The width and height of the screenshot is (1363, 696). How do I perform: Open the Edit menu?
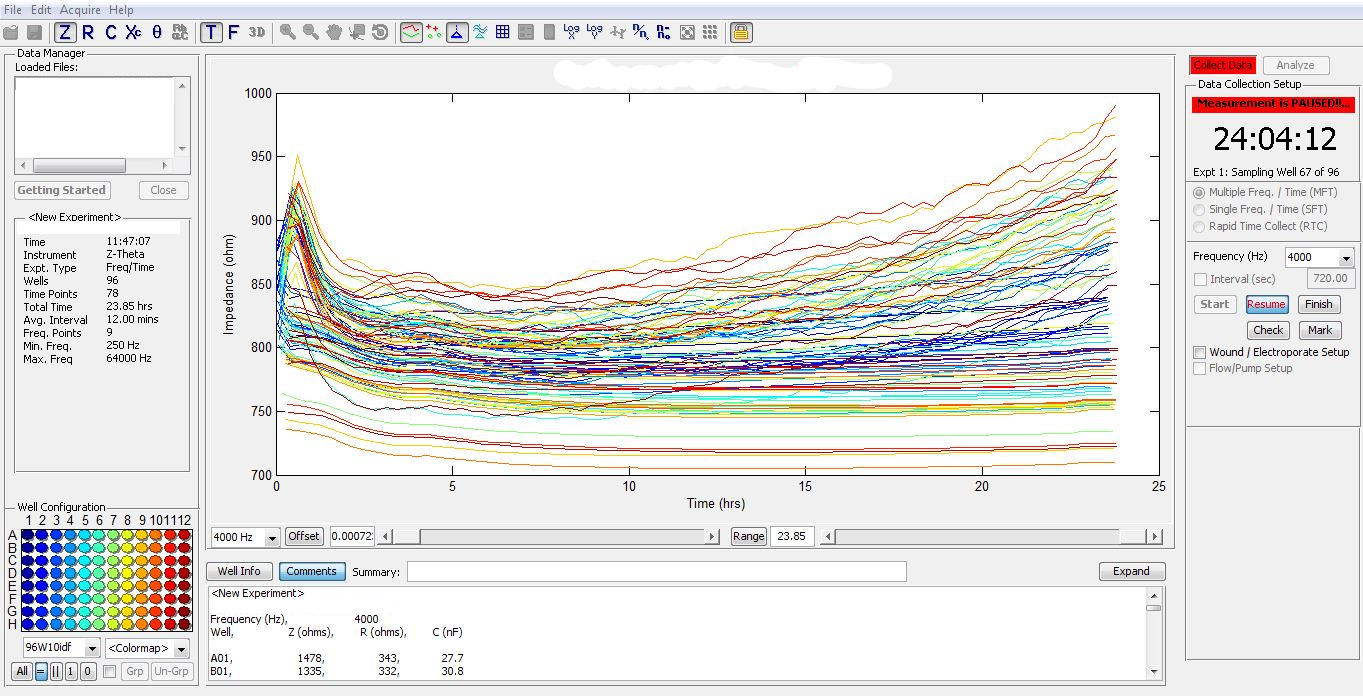click(41, 10)
